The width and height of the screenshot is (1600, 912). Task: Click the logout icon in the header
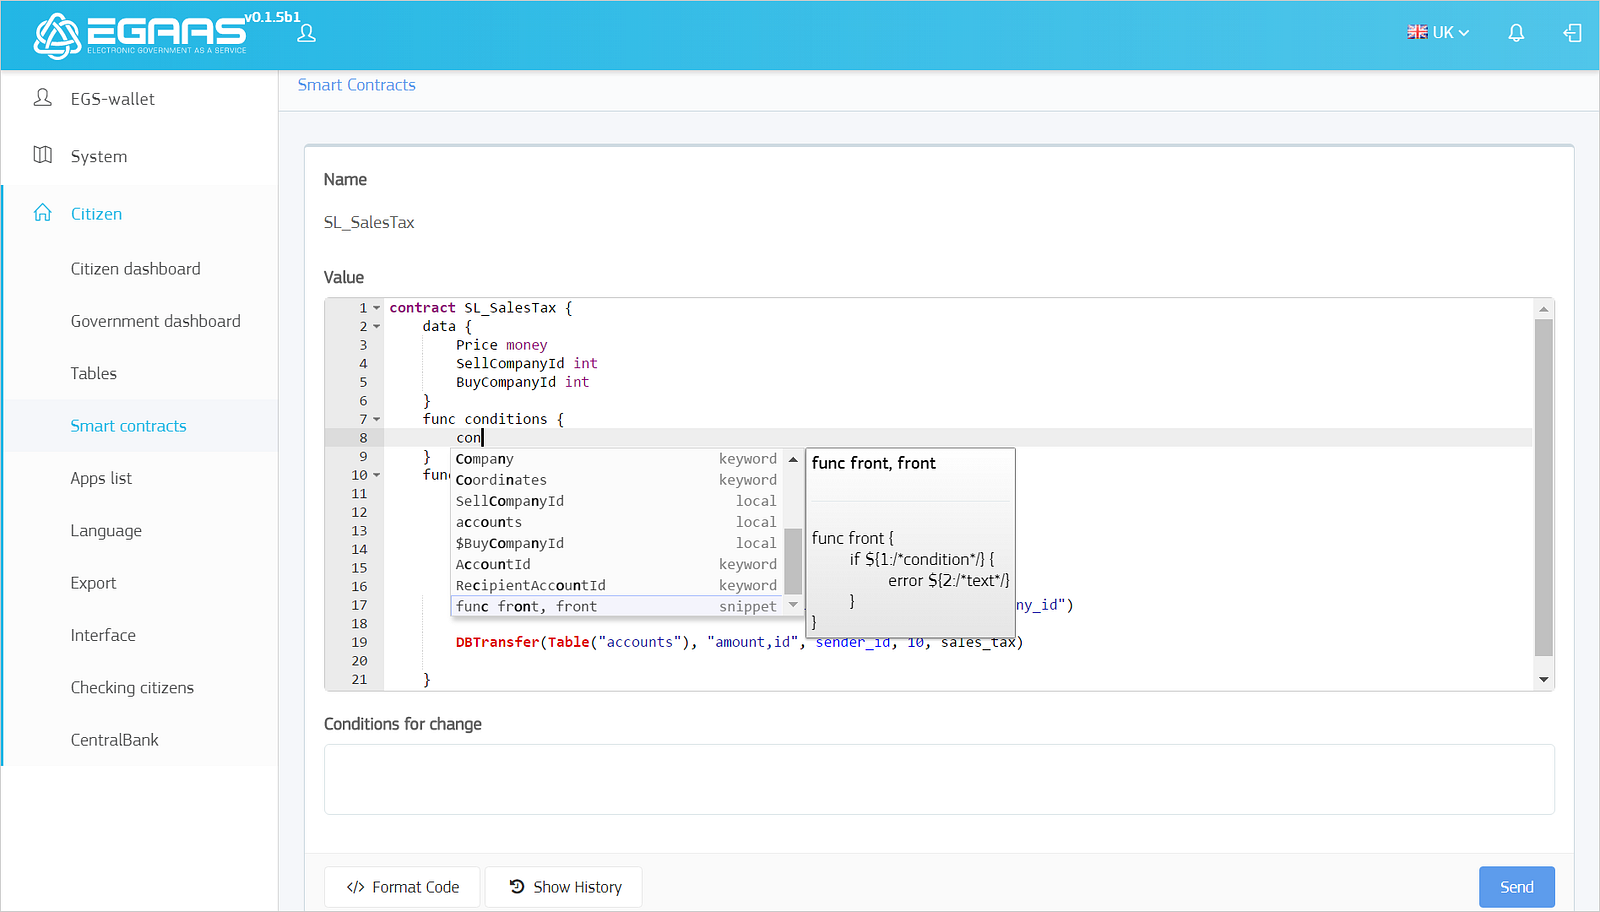tap(1572, 33)
